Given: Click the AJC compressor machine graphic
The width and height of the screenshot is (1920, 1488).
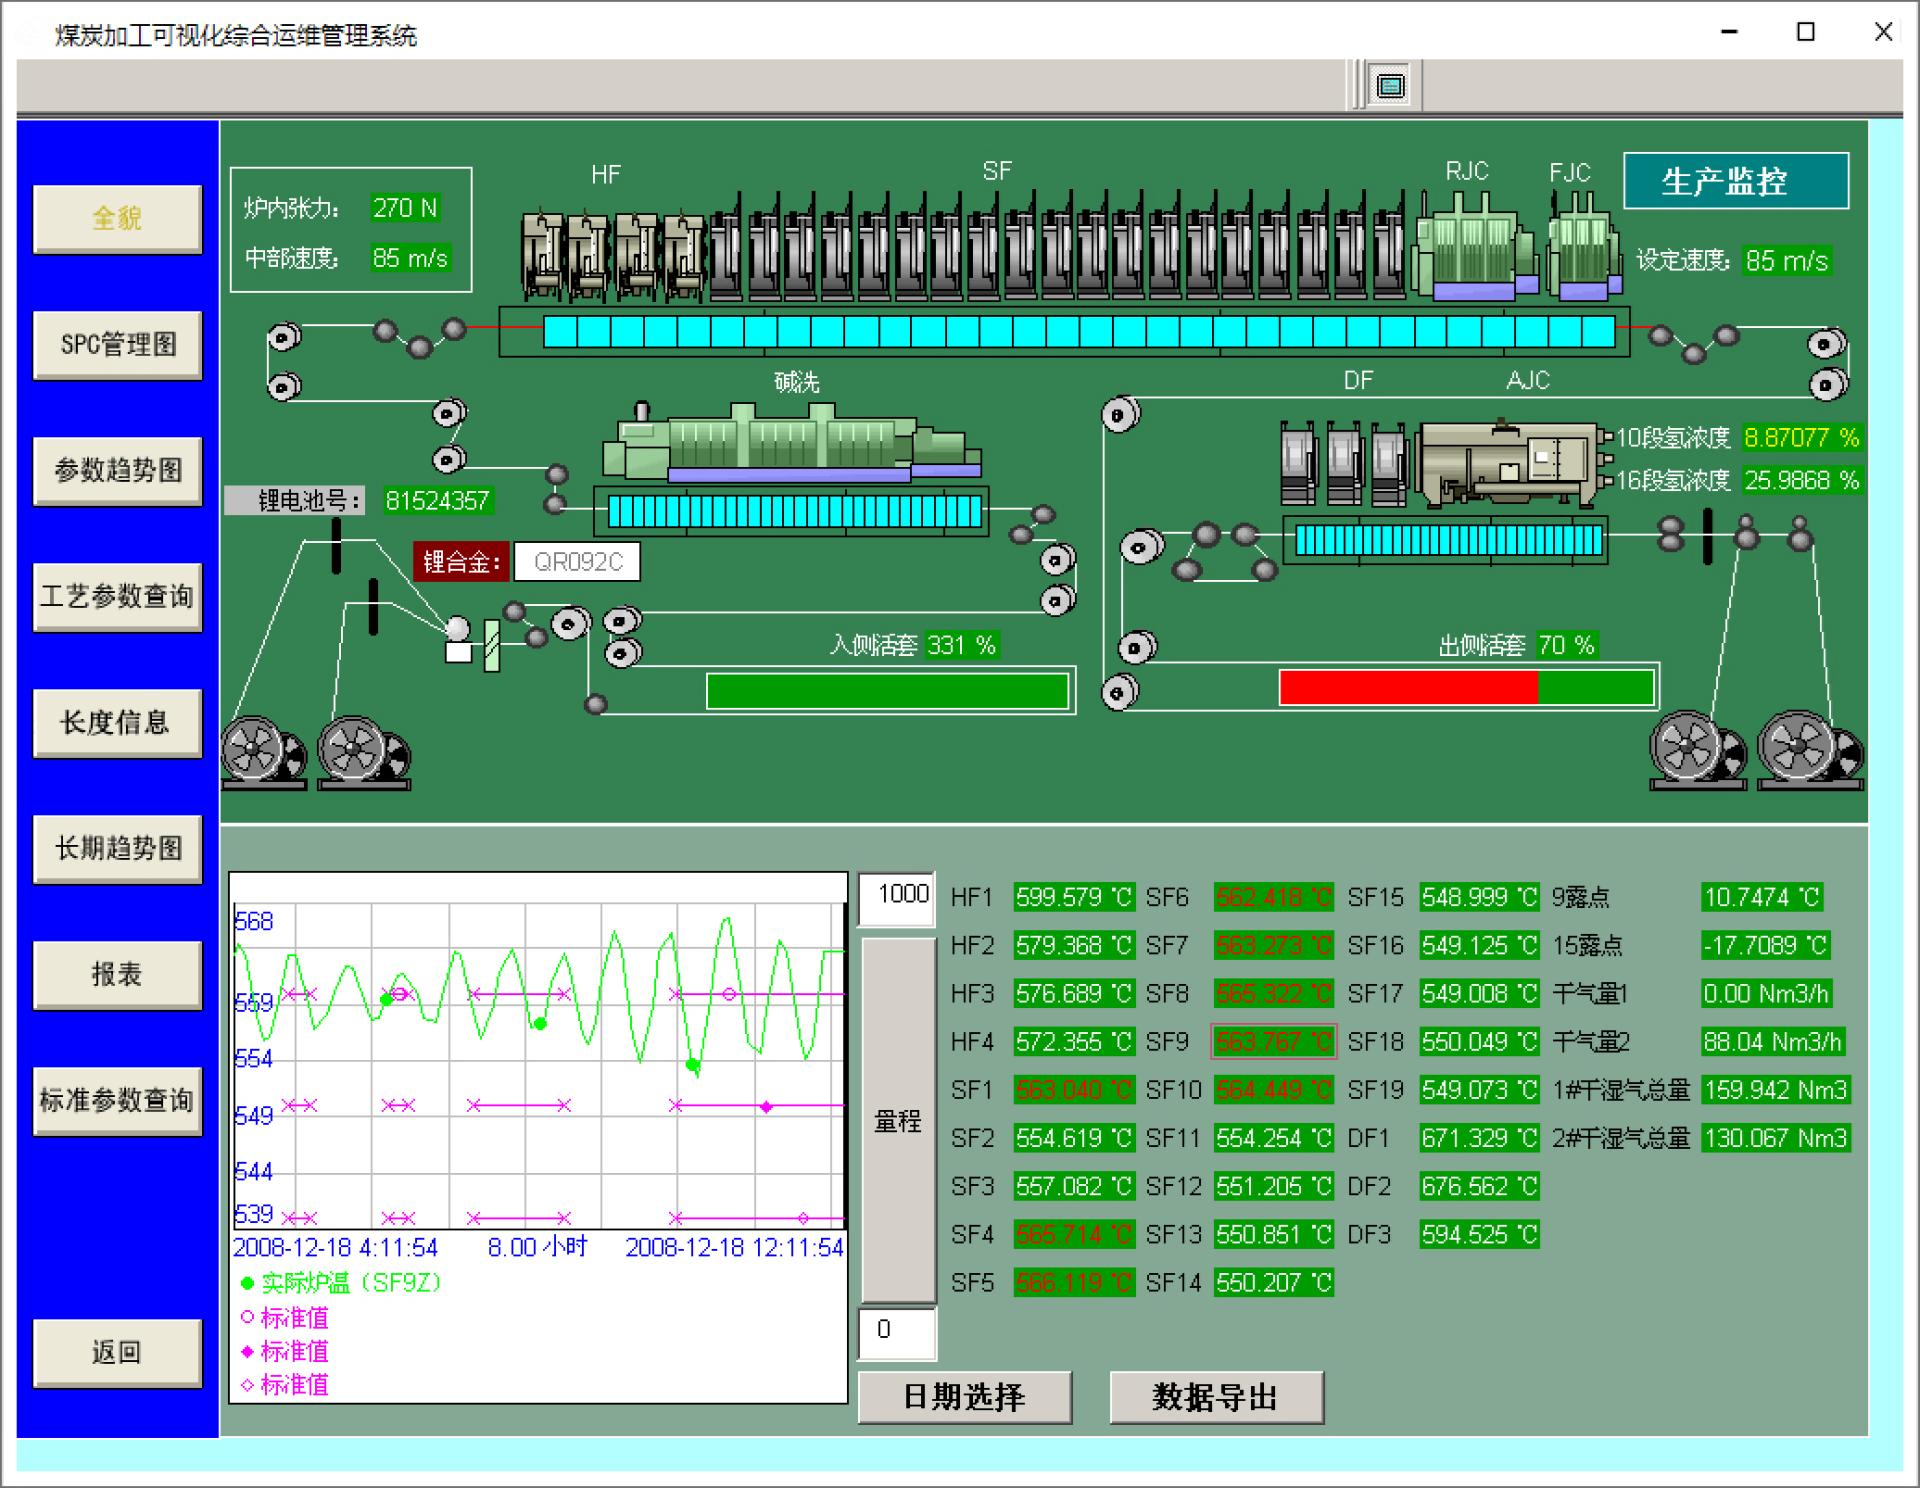Looking at the screenshot, I should [1505, 464].
